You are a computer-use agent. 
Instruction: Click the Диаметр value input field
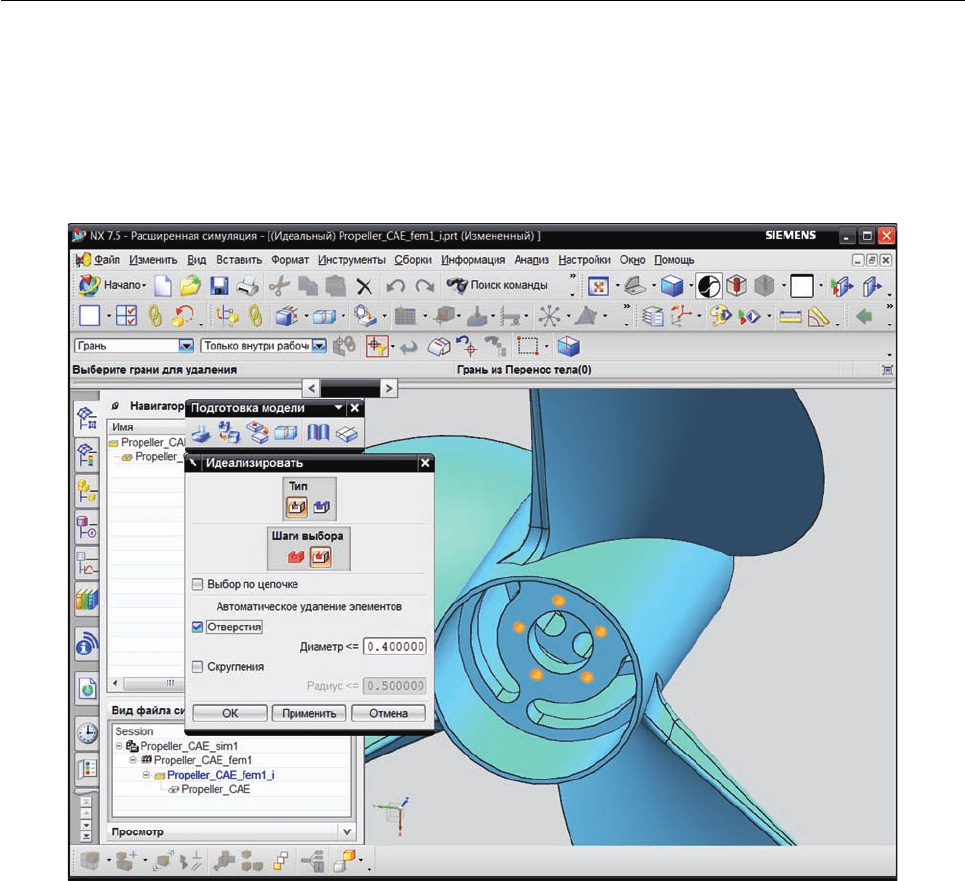pyautogui.click(x=394, y=647)
